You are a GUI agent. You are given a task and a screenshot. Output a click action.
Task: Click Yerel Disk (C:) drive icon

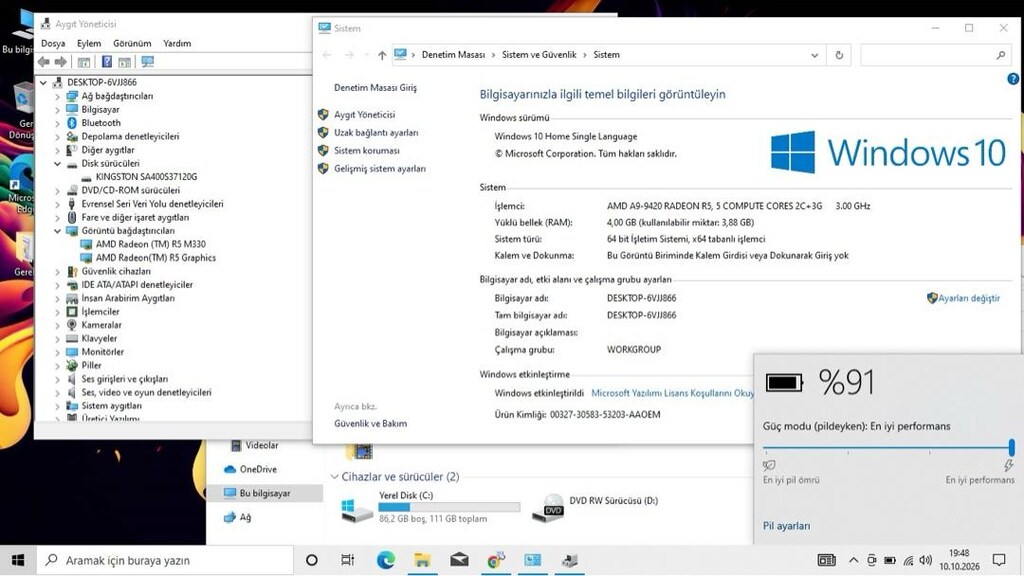(357, 509)
